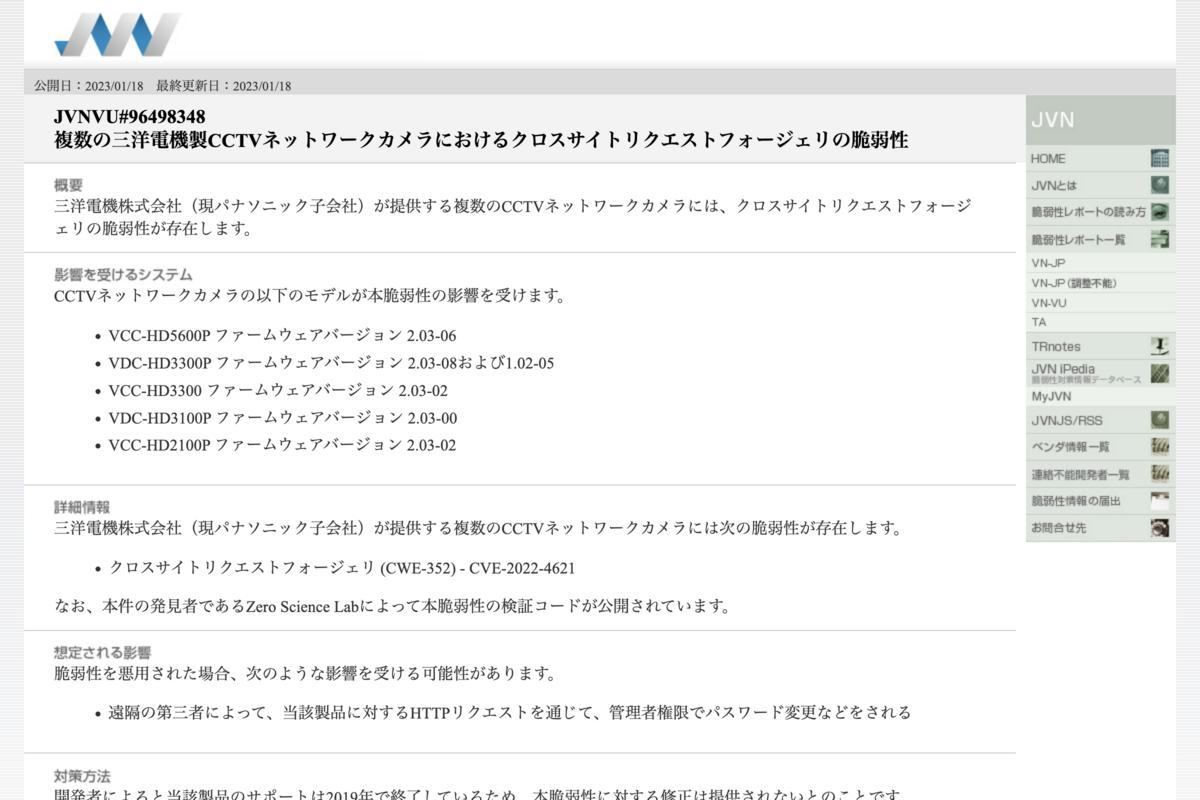
Task: Click the VCC-HD5600P firmware 2.03-06 list row
Action: pos(282,336)
